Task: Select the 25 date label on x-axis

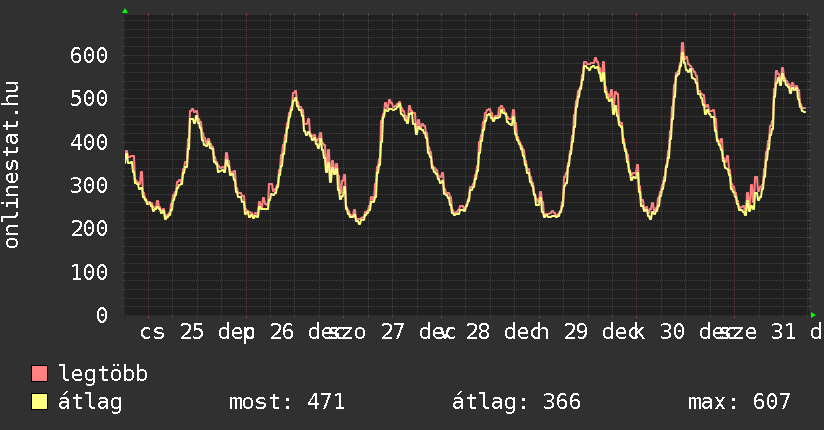Action: (x=192, y=332)
